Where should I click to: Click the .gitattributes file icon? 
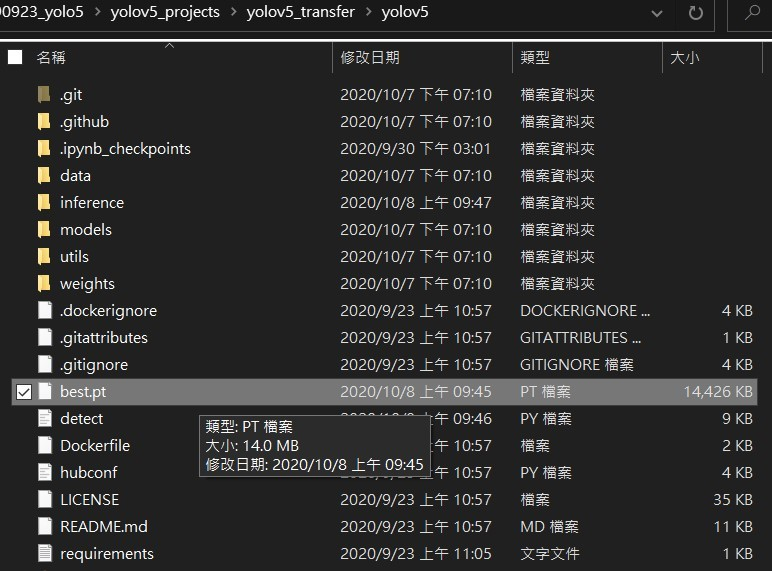click(45, 337)
